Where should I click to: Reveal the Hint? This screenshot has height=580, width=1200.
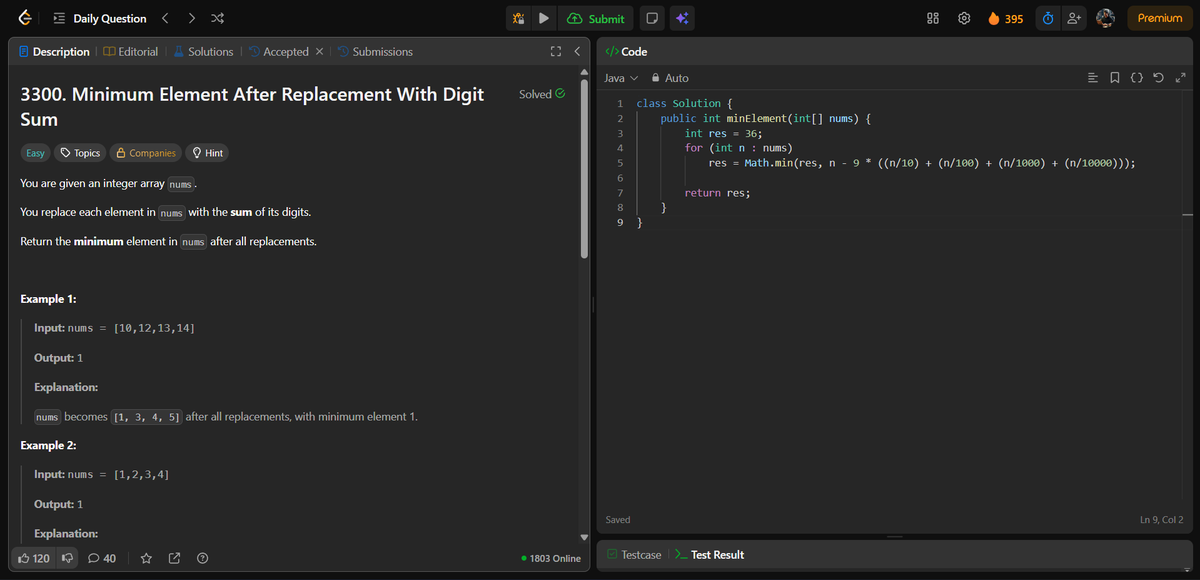[x=207, y=153]
